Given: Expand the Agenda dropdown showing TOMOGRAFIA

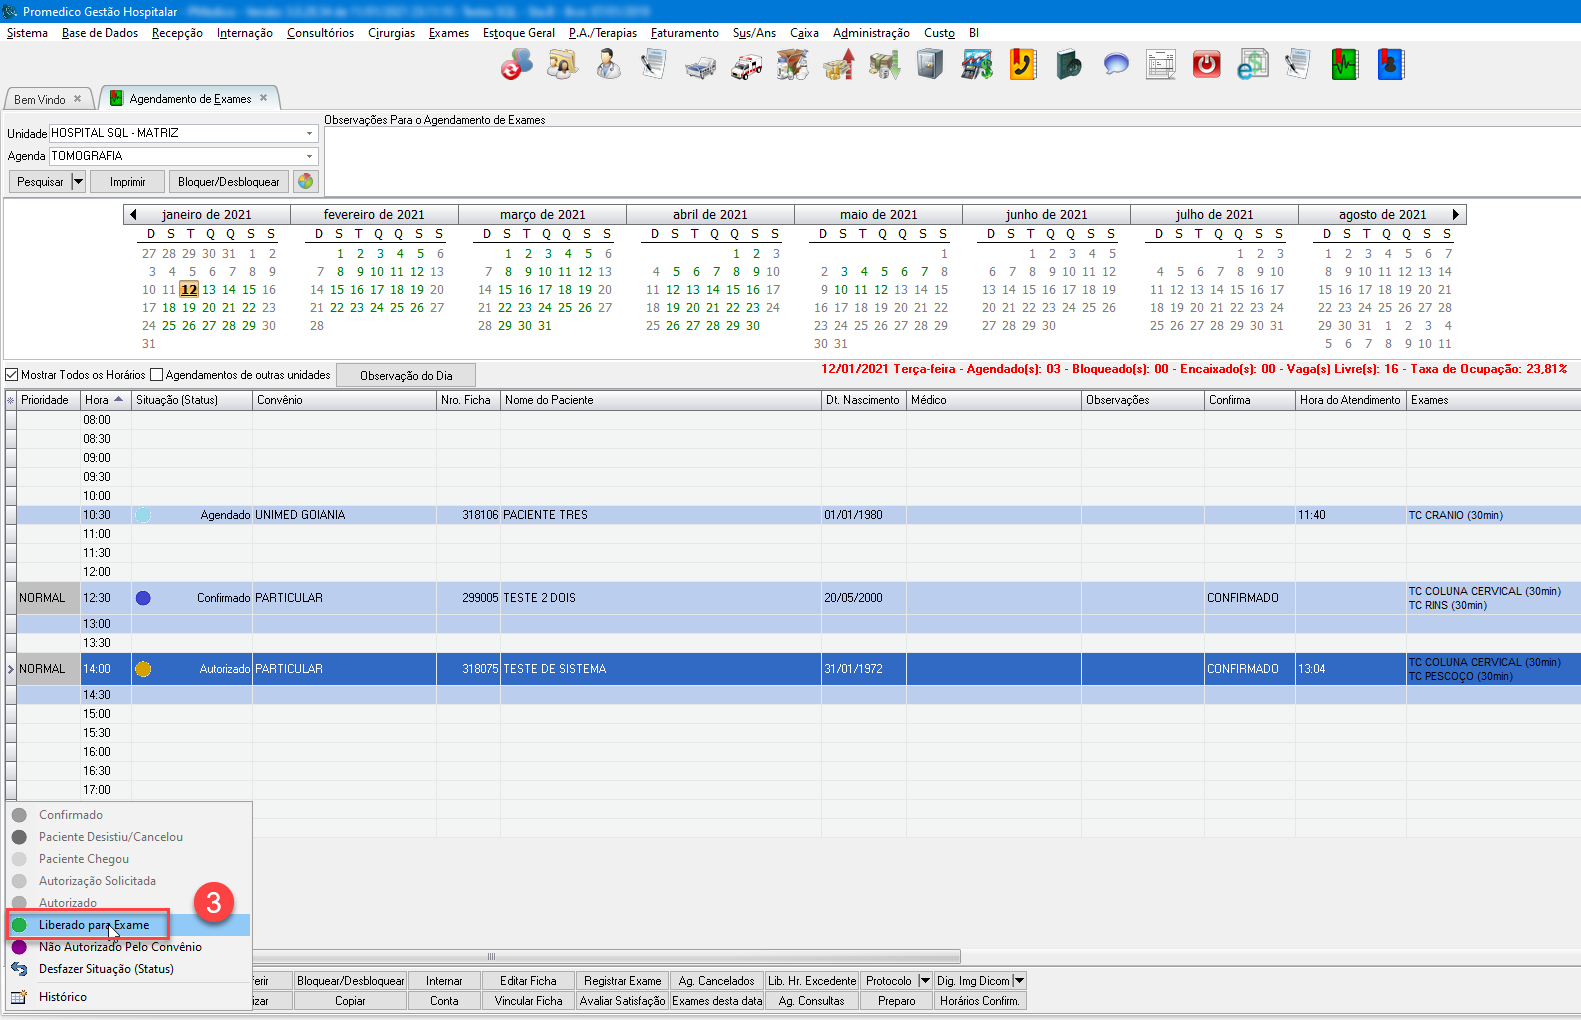Looking at the screenshot, I should (x=309, y=156).
